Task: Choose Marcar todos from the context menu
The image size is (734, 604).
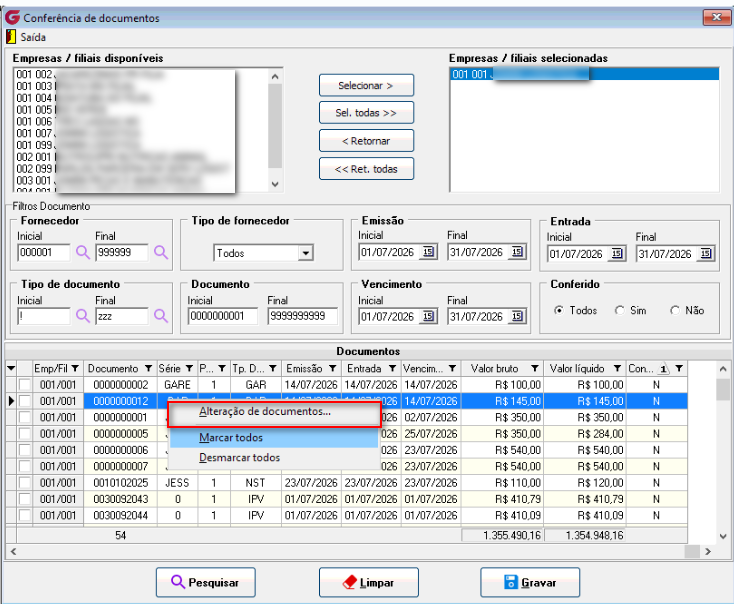Action: click(274, 438)
